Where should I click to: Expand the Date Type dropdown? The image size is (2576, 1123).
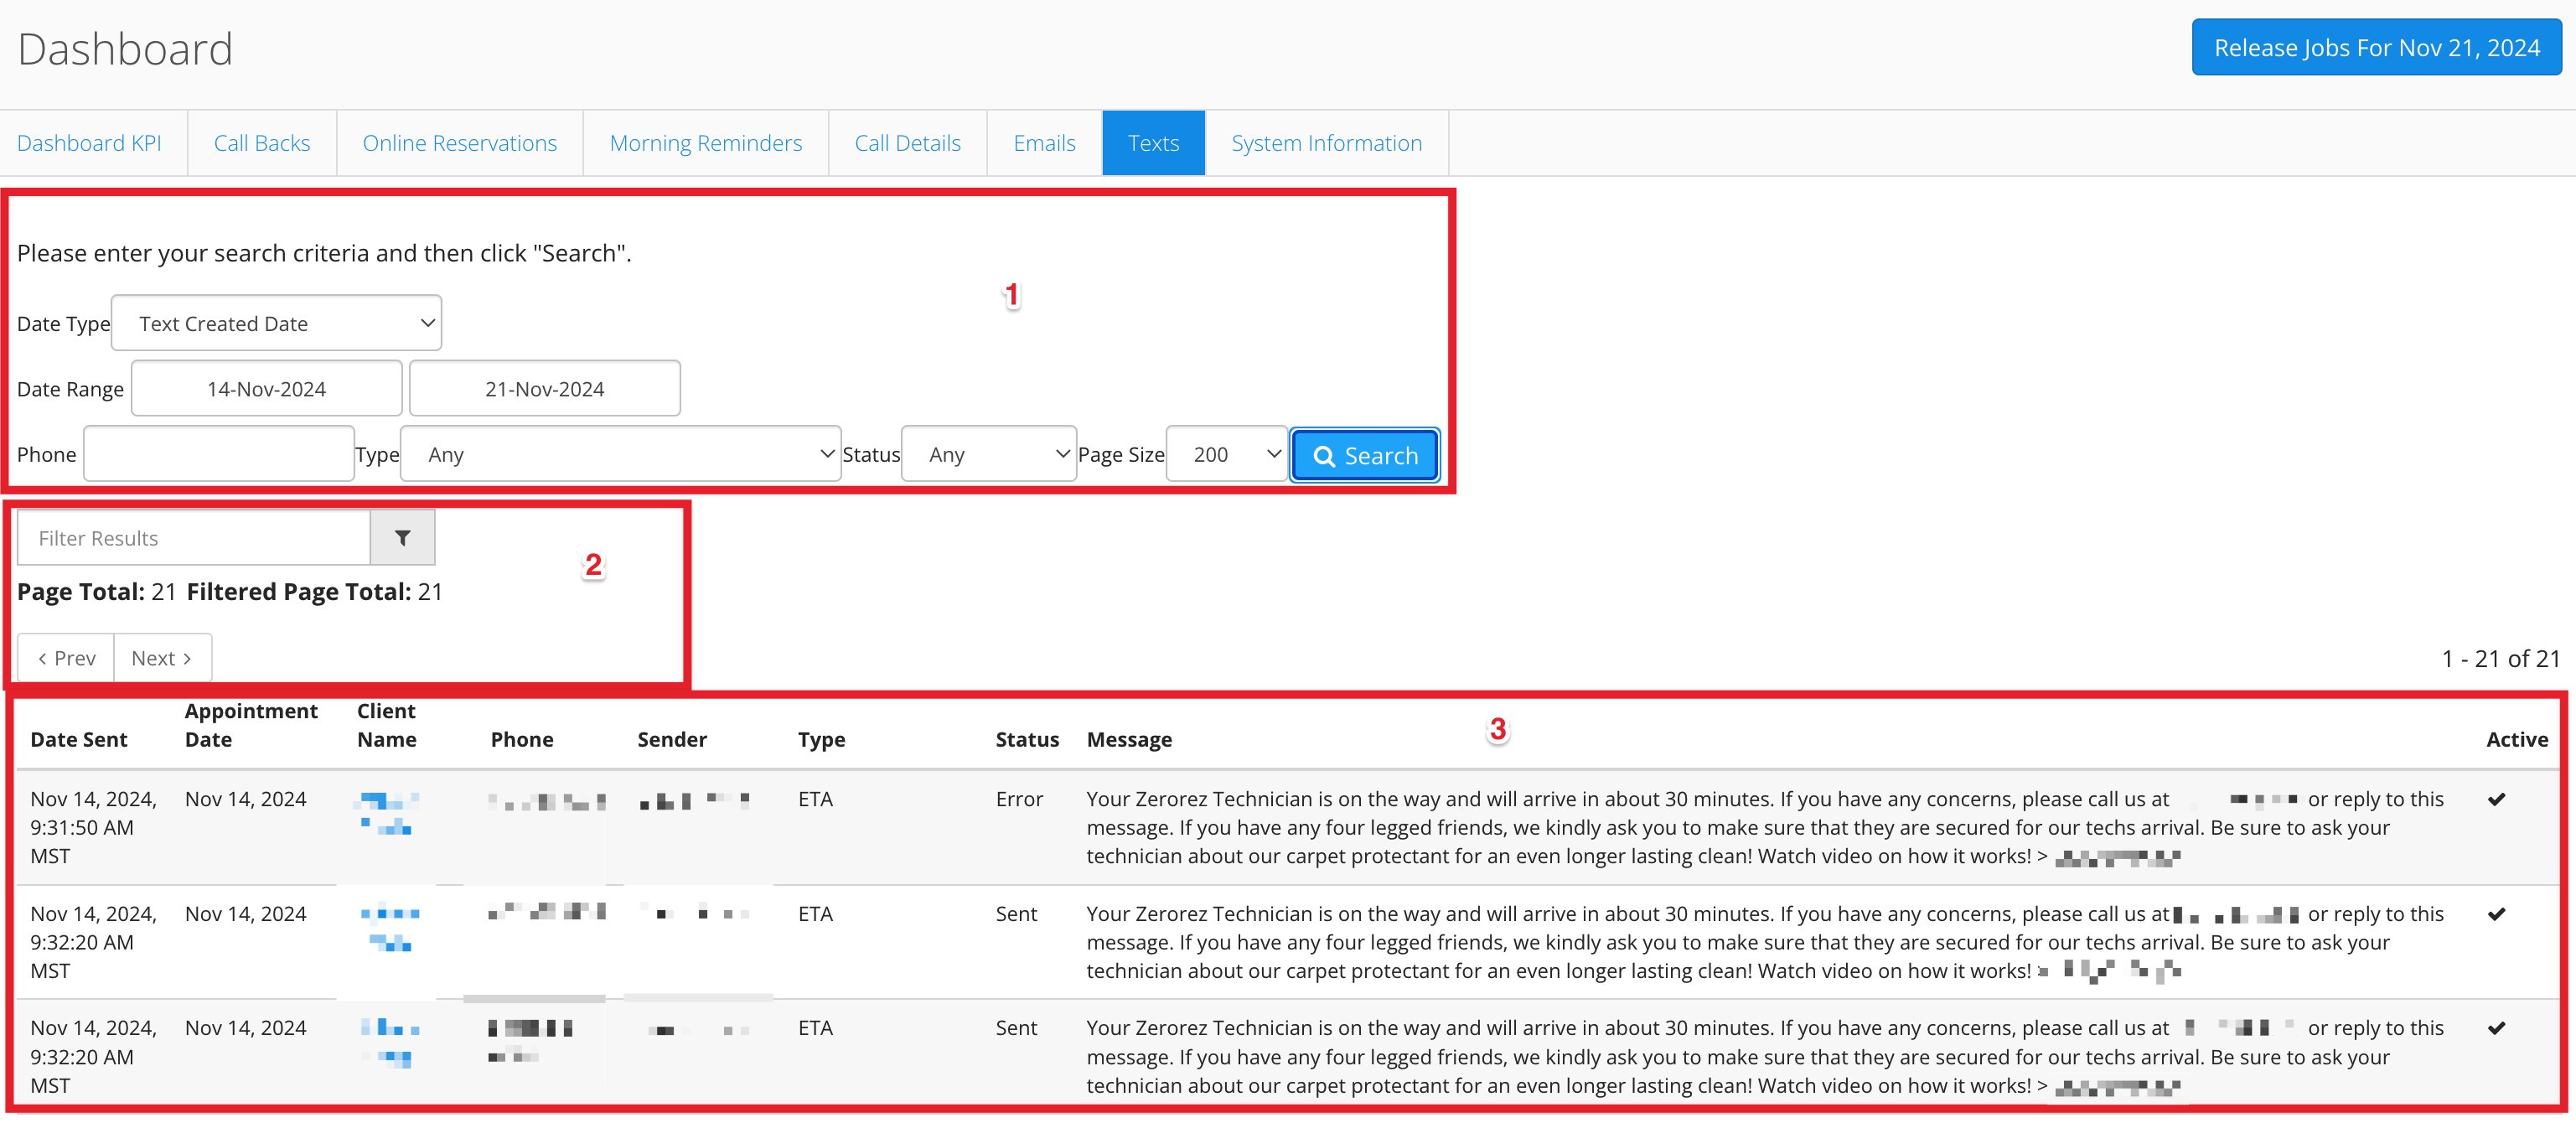click(x=277, y=323)
